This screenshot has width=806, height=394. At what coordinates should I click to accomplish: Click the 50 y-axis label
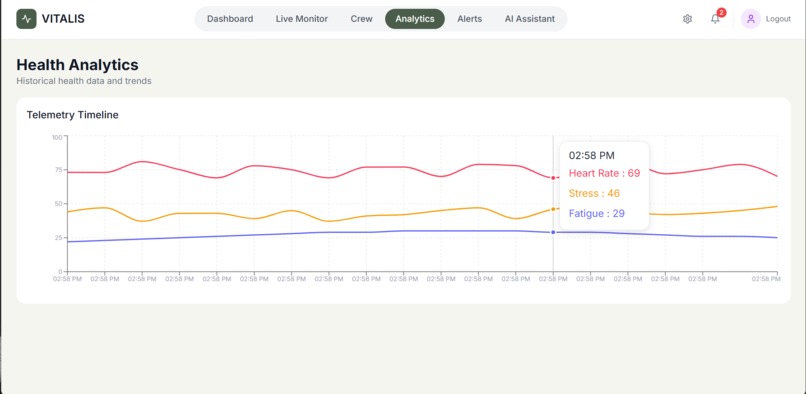coord(58,204)
